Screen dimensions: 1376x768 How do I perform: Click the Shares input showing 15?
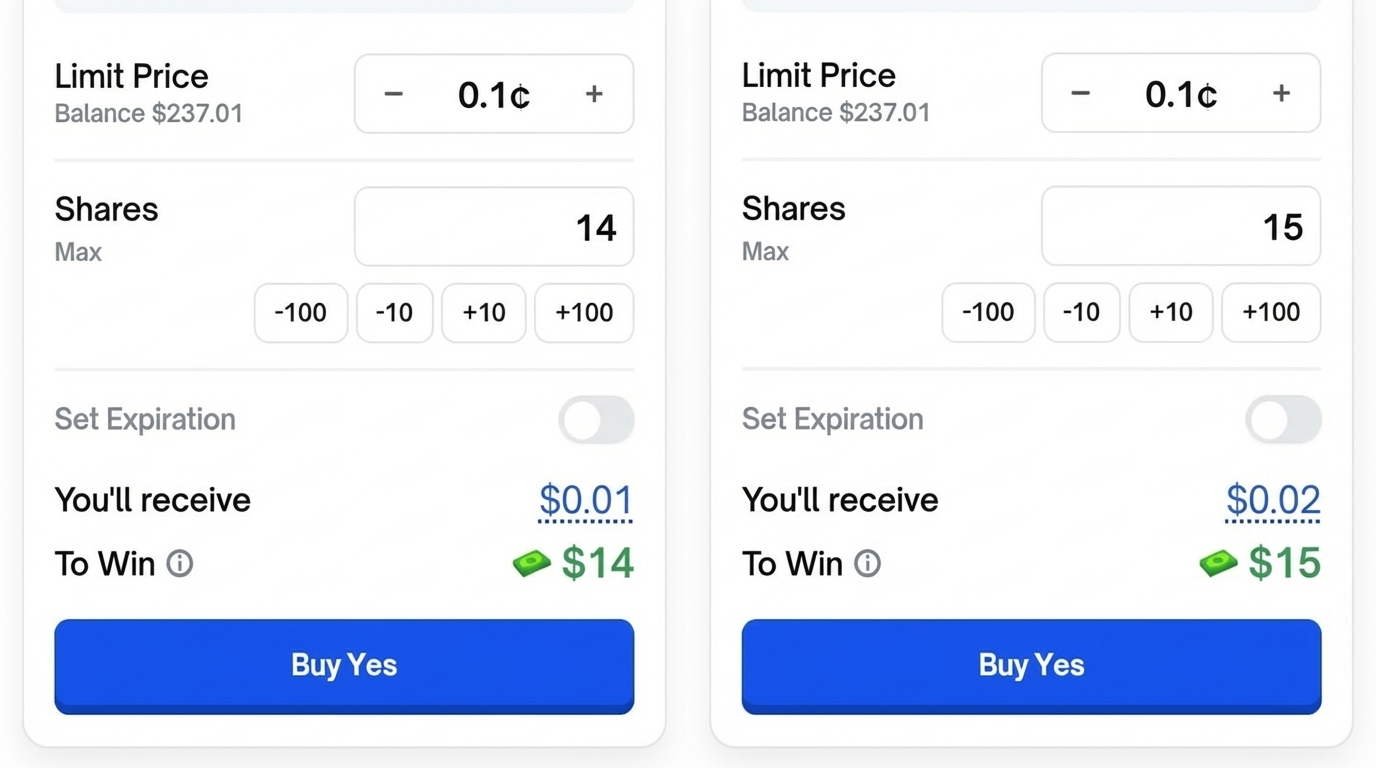(x=1181, y=227)
